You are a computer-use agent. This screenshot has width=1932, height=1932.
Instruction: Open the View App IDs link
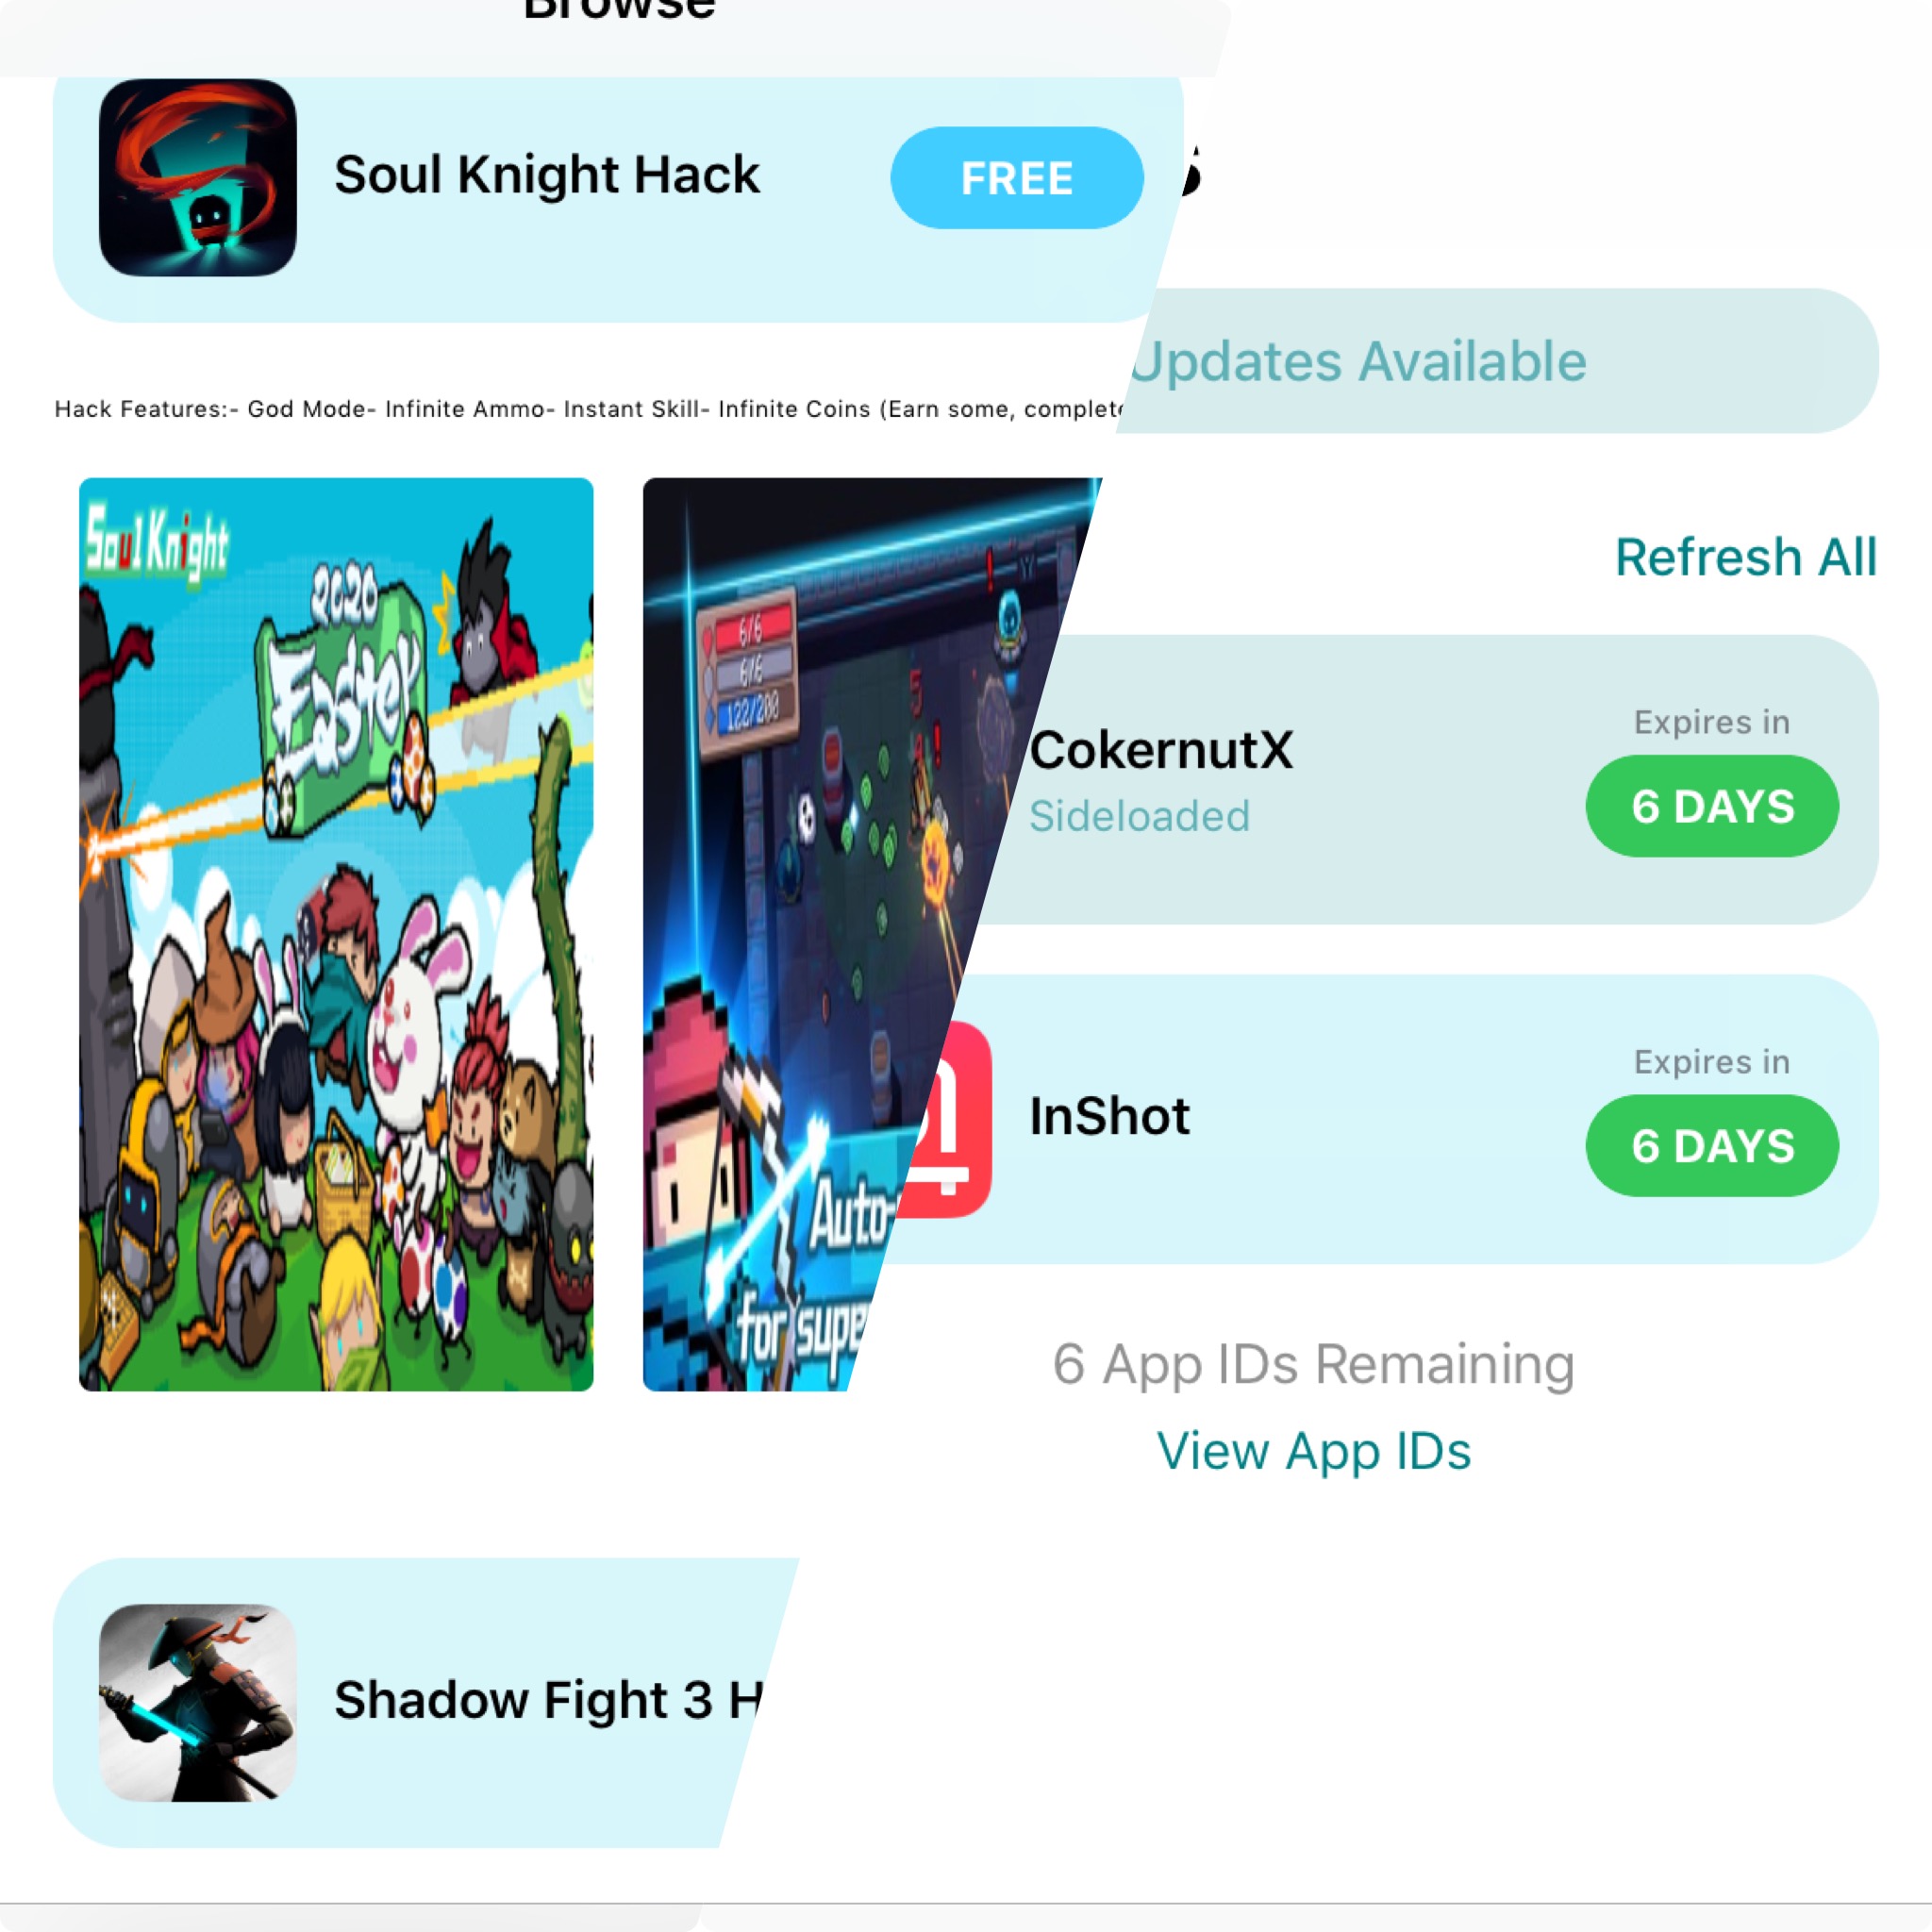click(x=1314, y=1451)
